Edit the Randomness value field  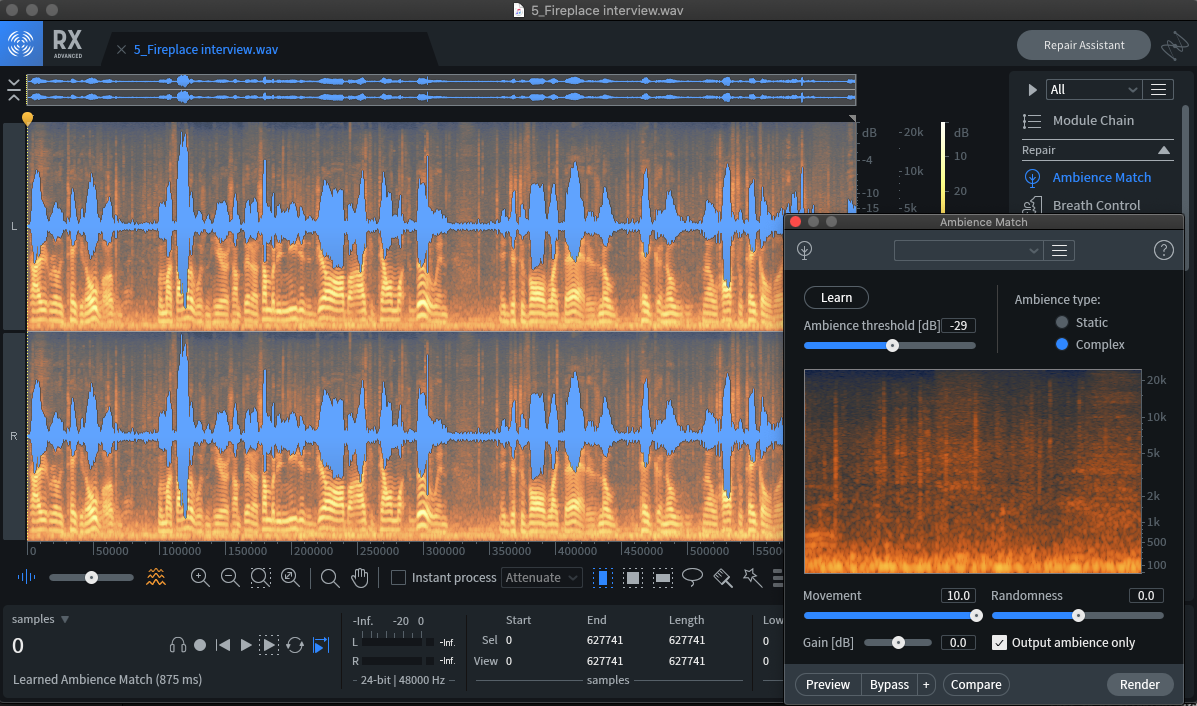tap(1146, 596)
